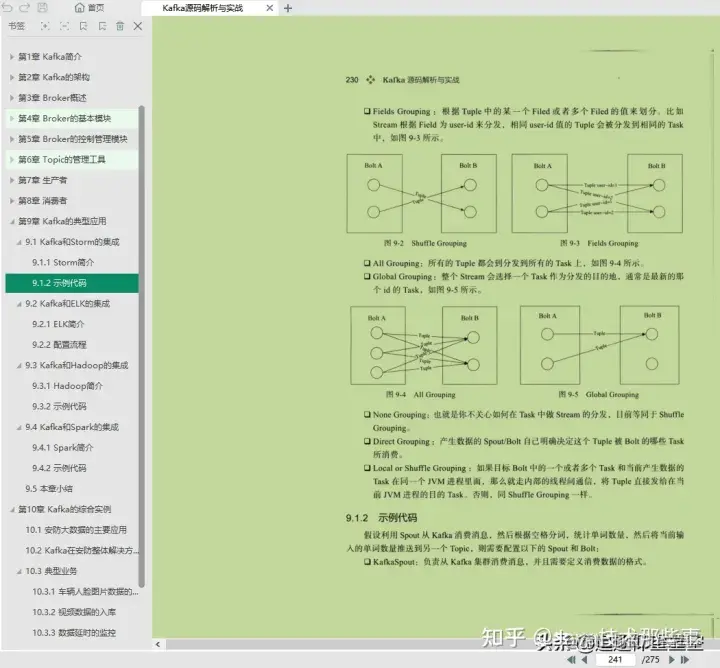Screen dimensions: 720x668
Task: Collapse the 9.1 Kafka和Storm的集成 arrow
Action: (19, 242)
